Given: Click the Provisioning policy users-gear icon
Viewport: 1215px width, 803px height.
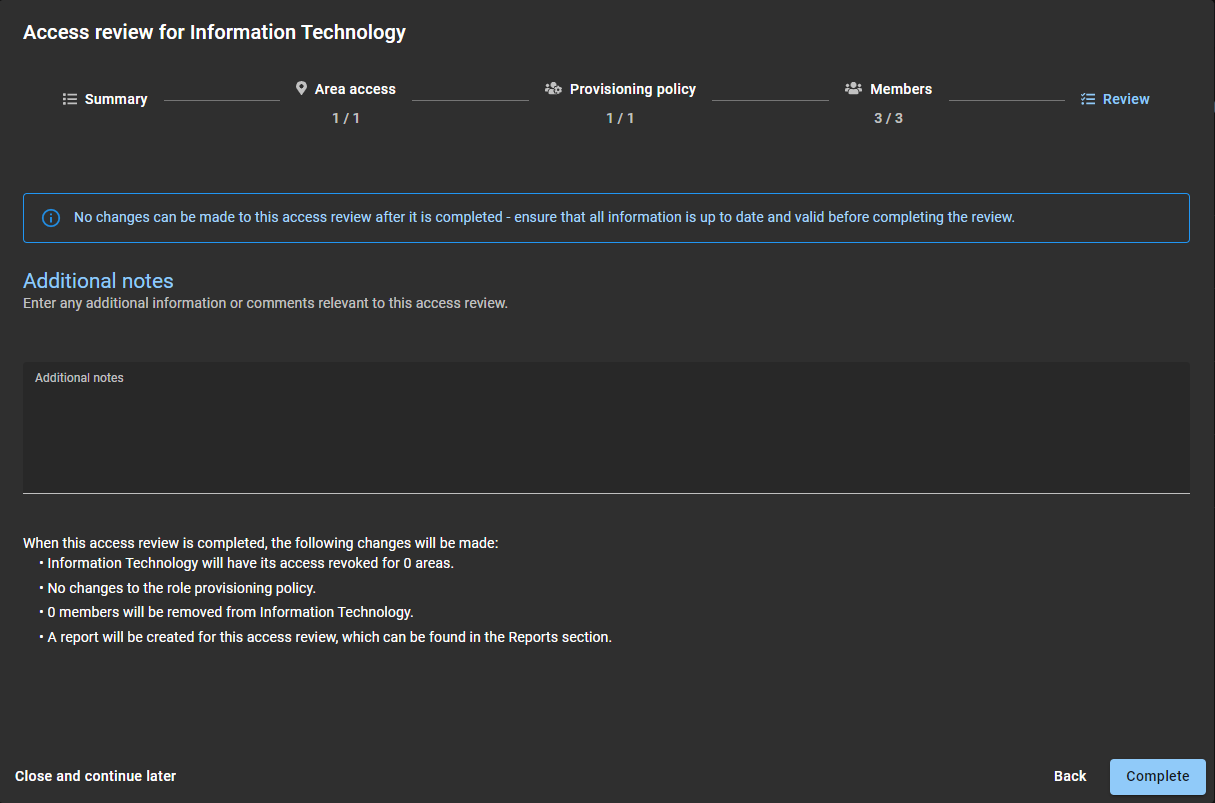Looking at the screenshot, I should point(553,89).
